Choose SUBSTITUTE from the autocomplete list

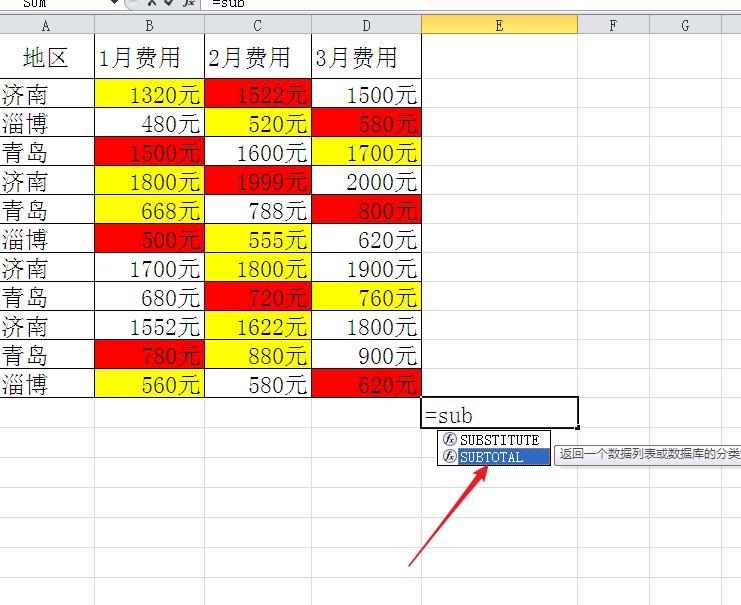coord(494,440)
